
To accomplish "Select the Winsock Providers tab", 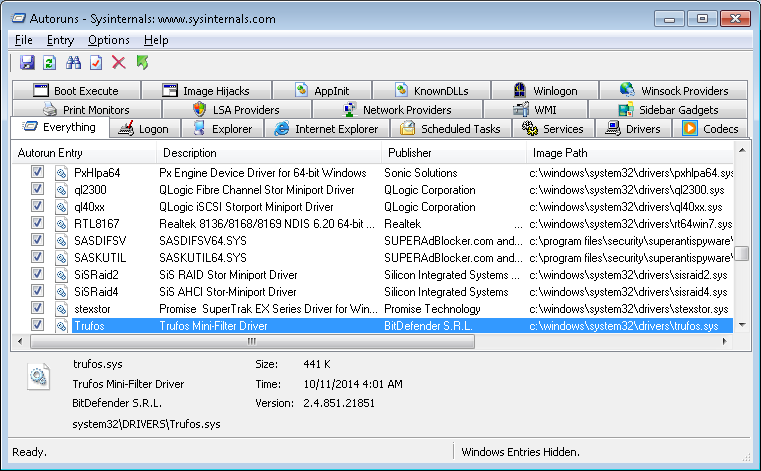I will (674, 91).
